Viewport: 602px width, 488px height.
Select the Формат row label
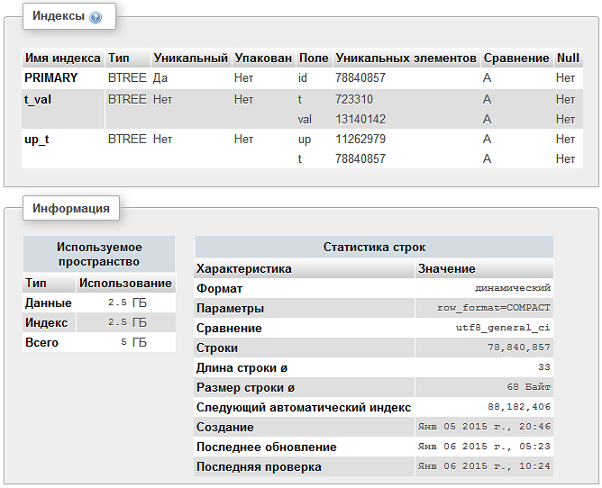click(x=220, y=289)
